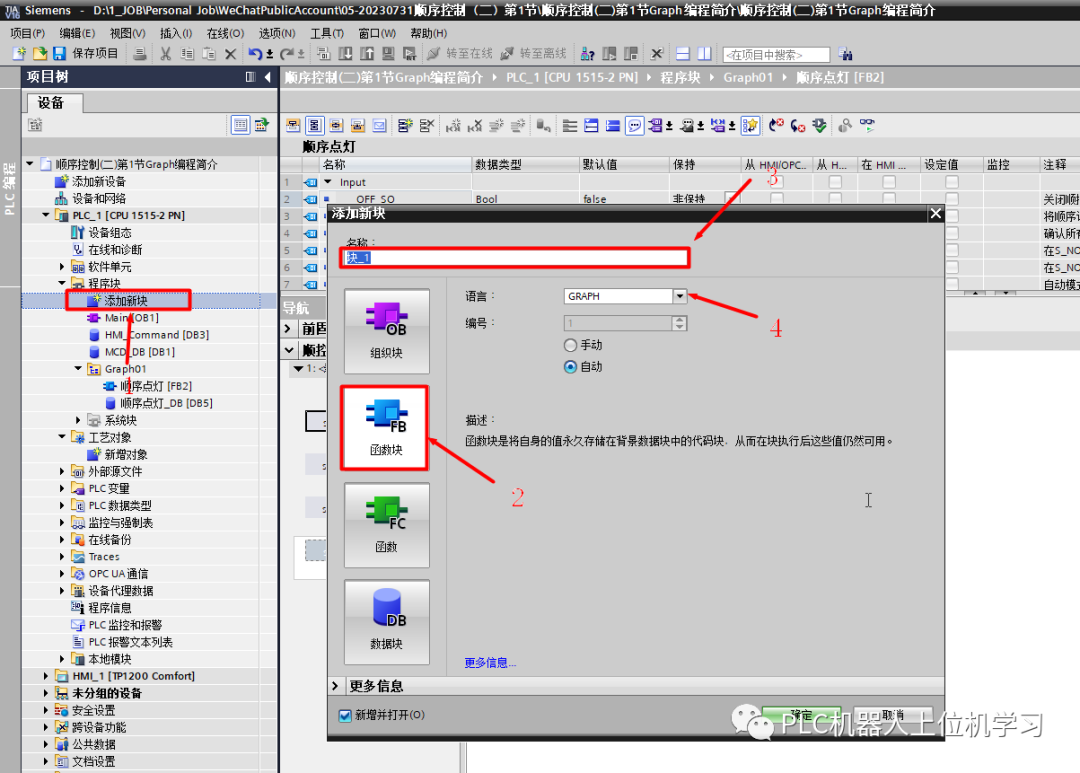Upload from device using the toolbar icon
This screenshot has height=773, width=1080.
tap(367, 54)
